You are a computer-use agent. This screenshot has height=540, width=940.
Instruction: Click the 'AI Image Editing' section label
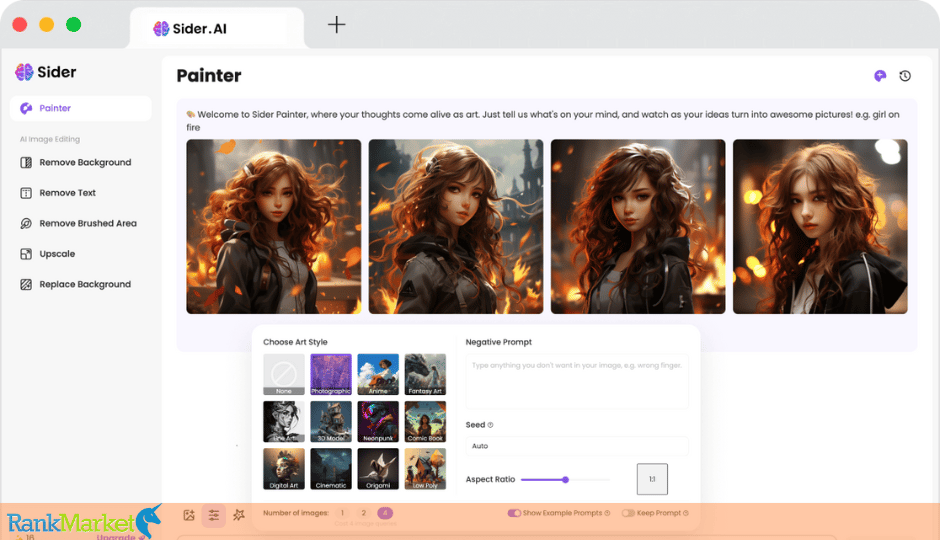50,139
